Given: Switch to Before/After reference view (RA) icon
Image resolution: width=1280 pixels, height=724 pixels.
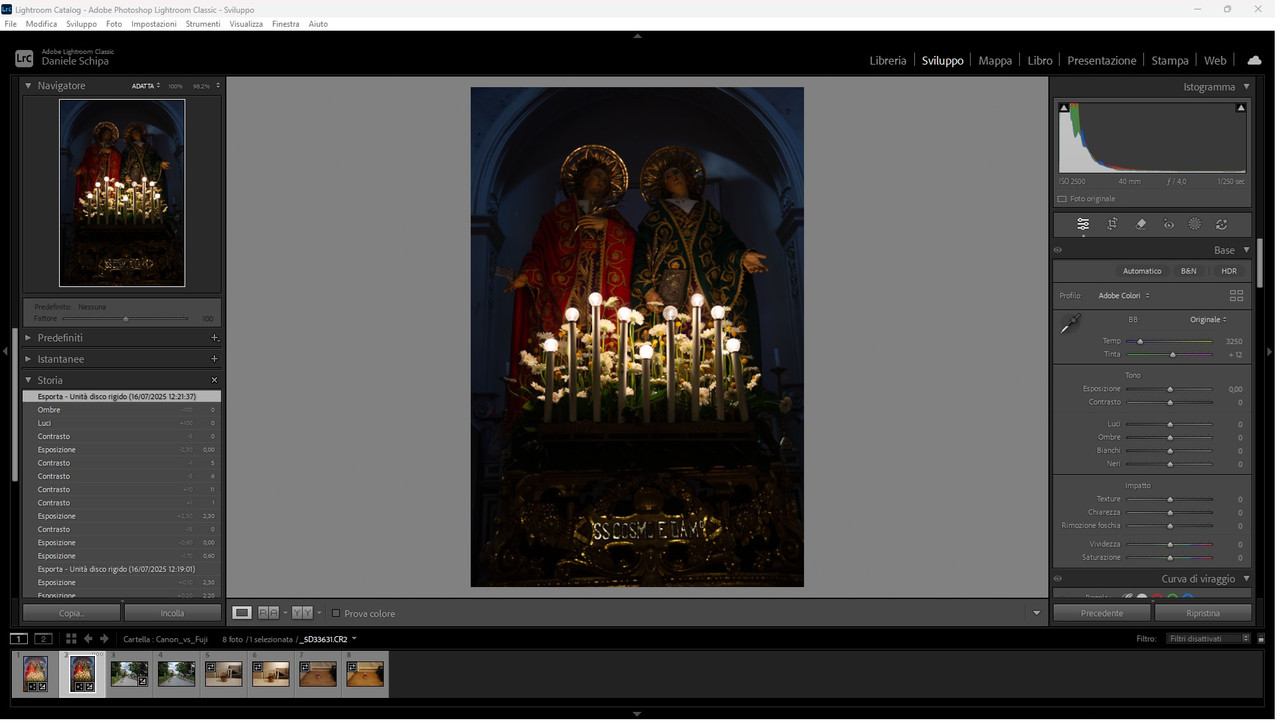Looking at the screenshot, I should [x=268, y=613].
